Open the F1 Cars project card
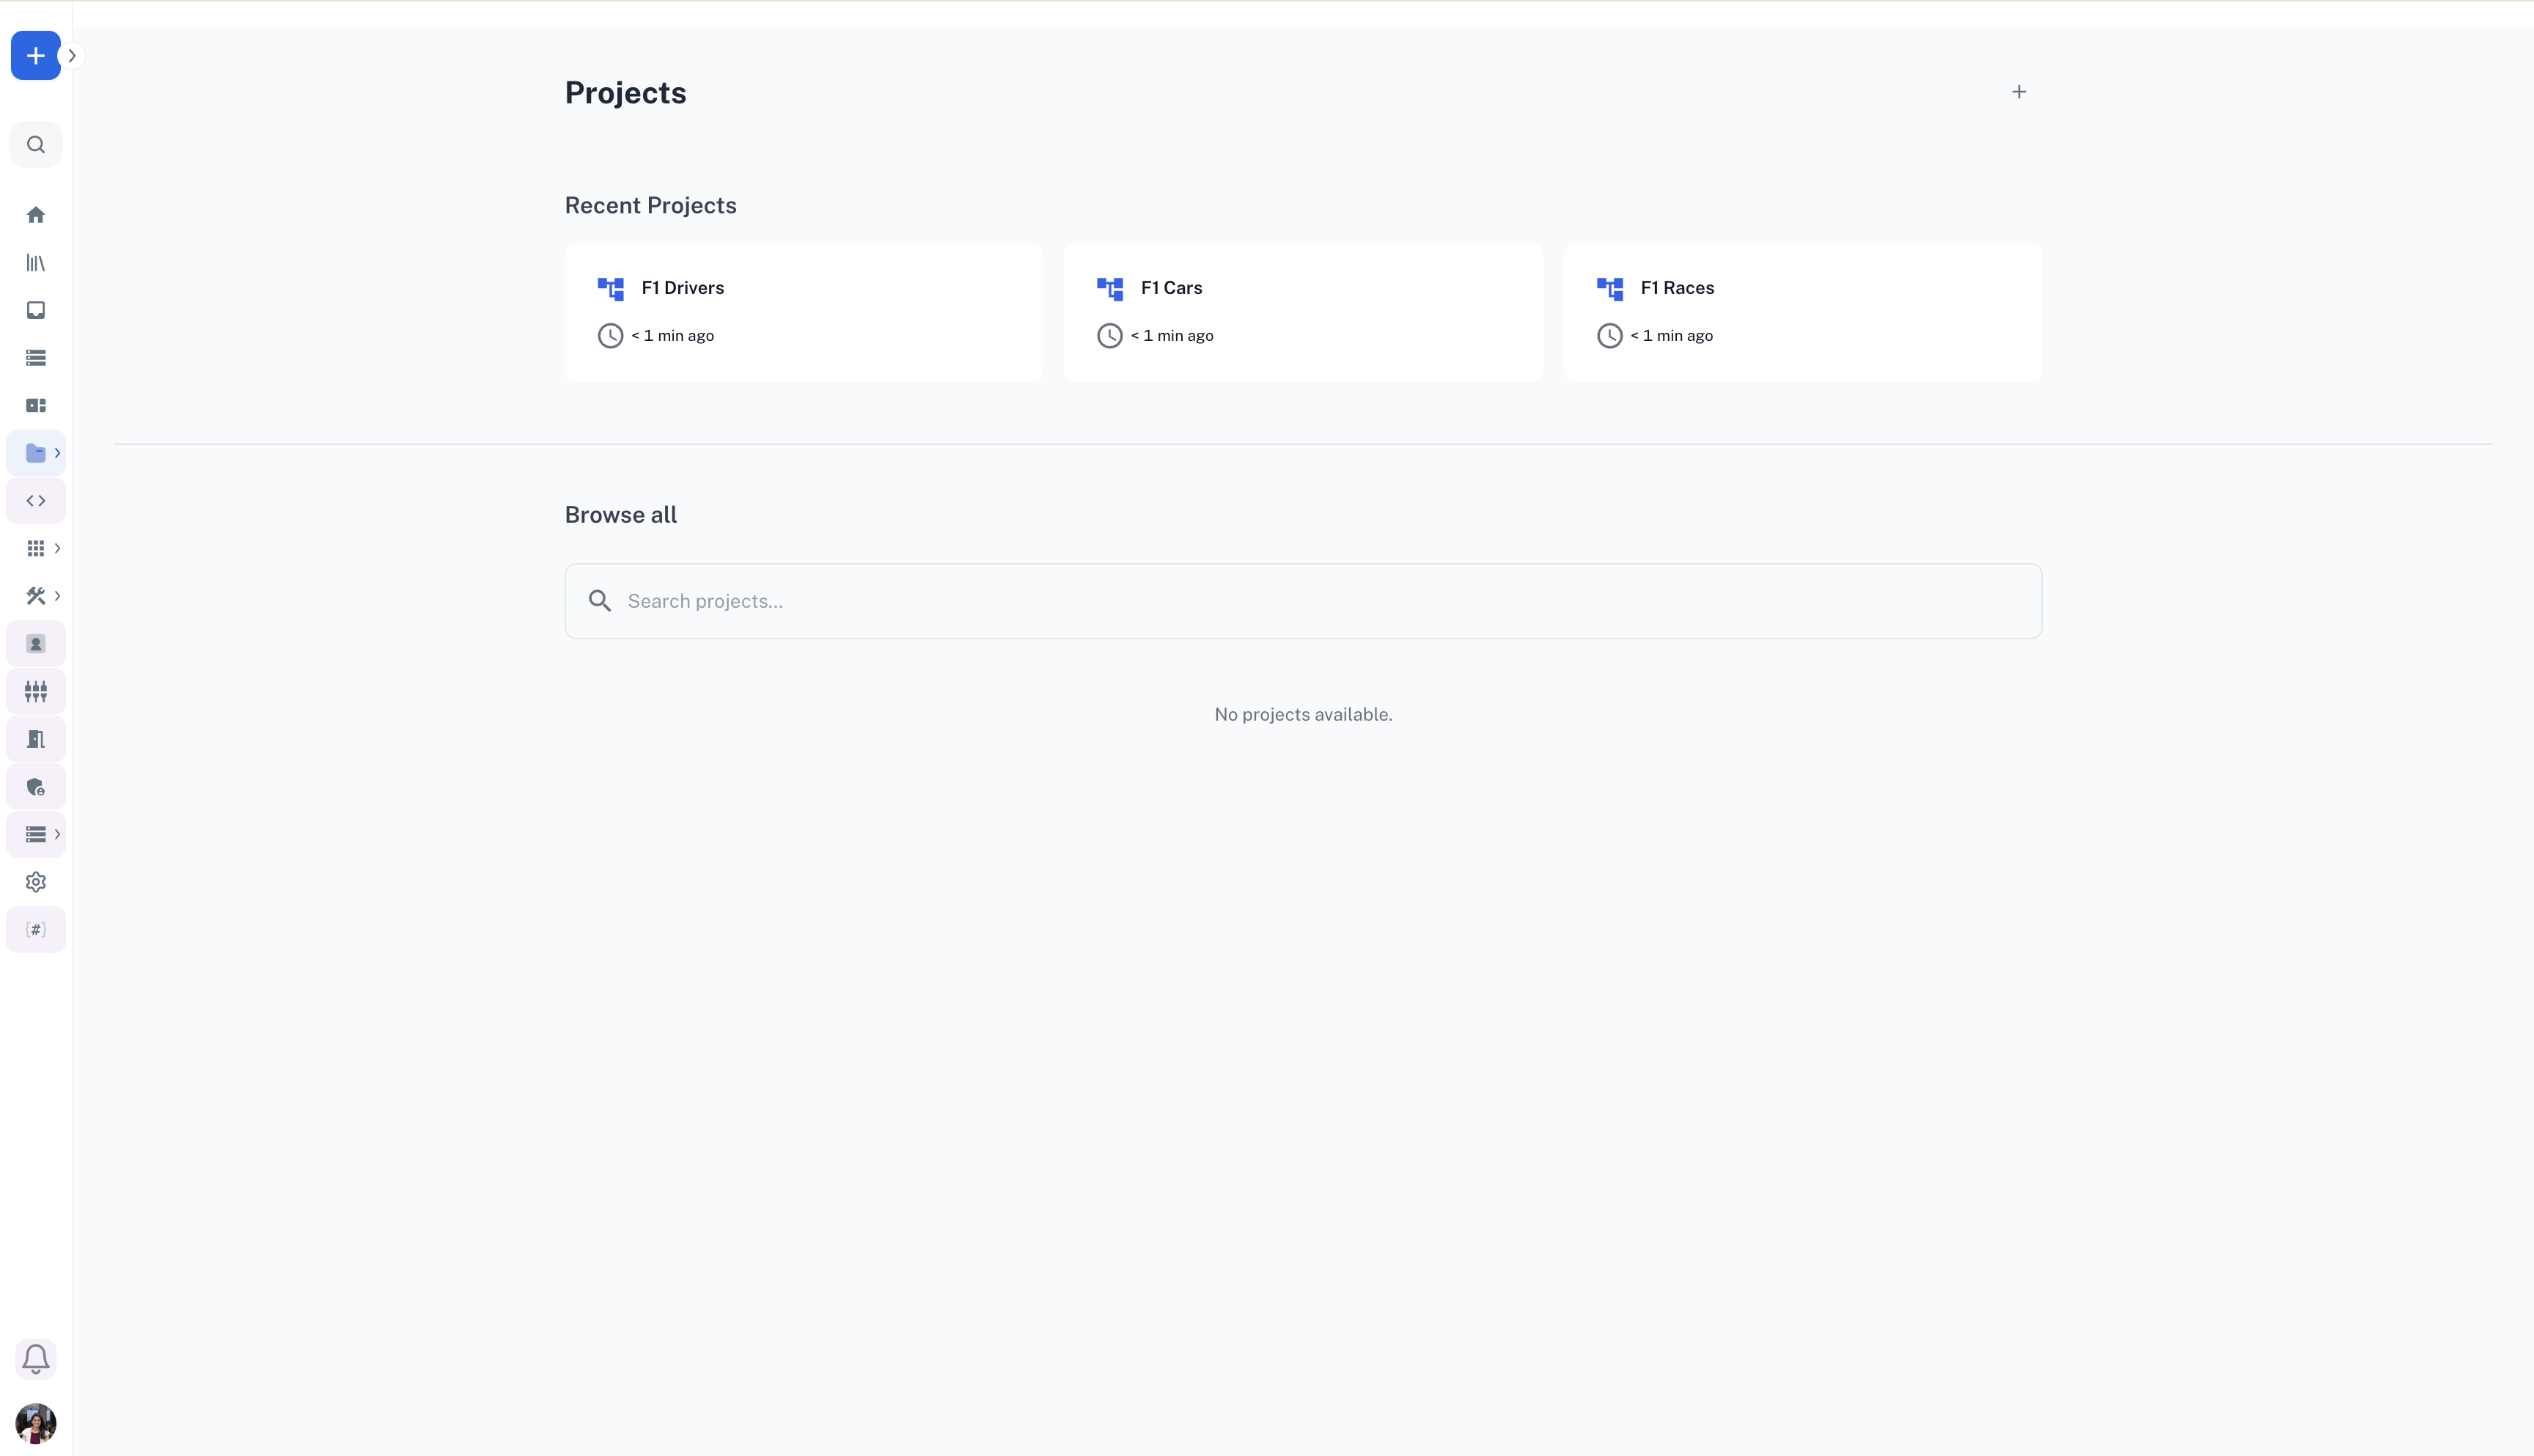This screenshot has height=1456, width=2534. click(x=1302, y=312)
